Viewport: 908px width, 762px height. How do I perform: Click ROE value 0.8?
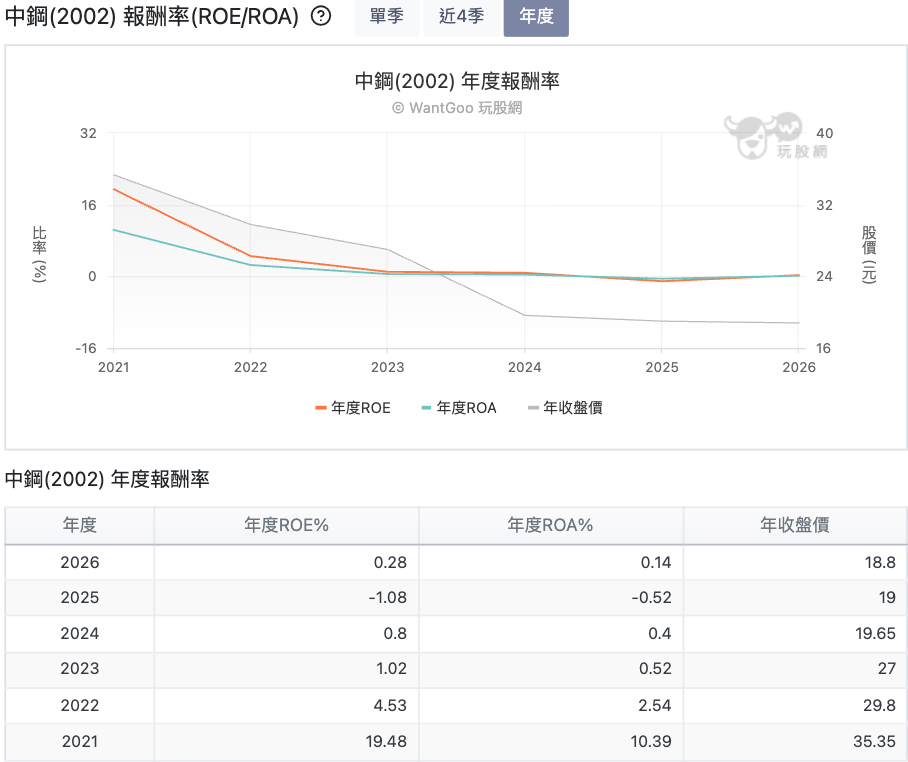coord(395,633)
